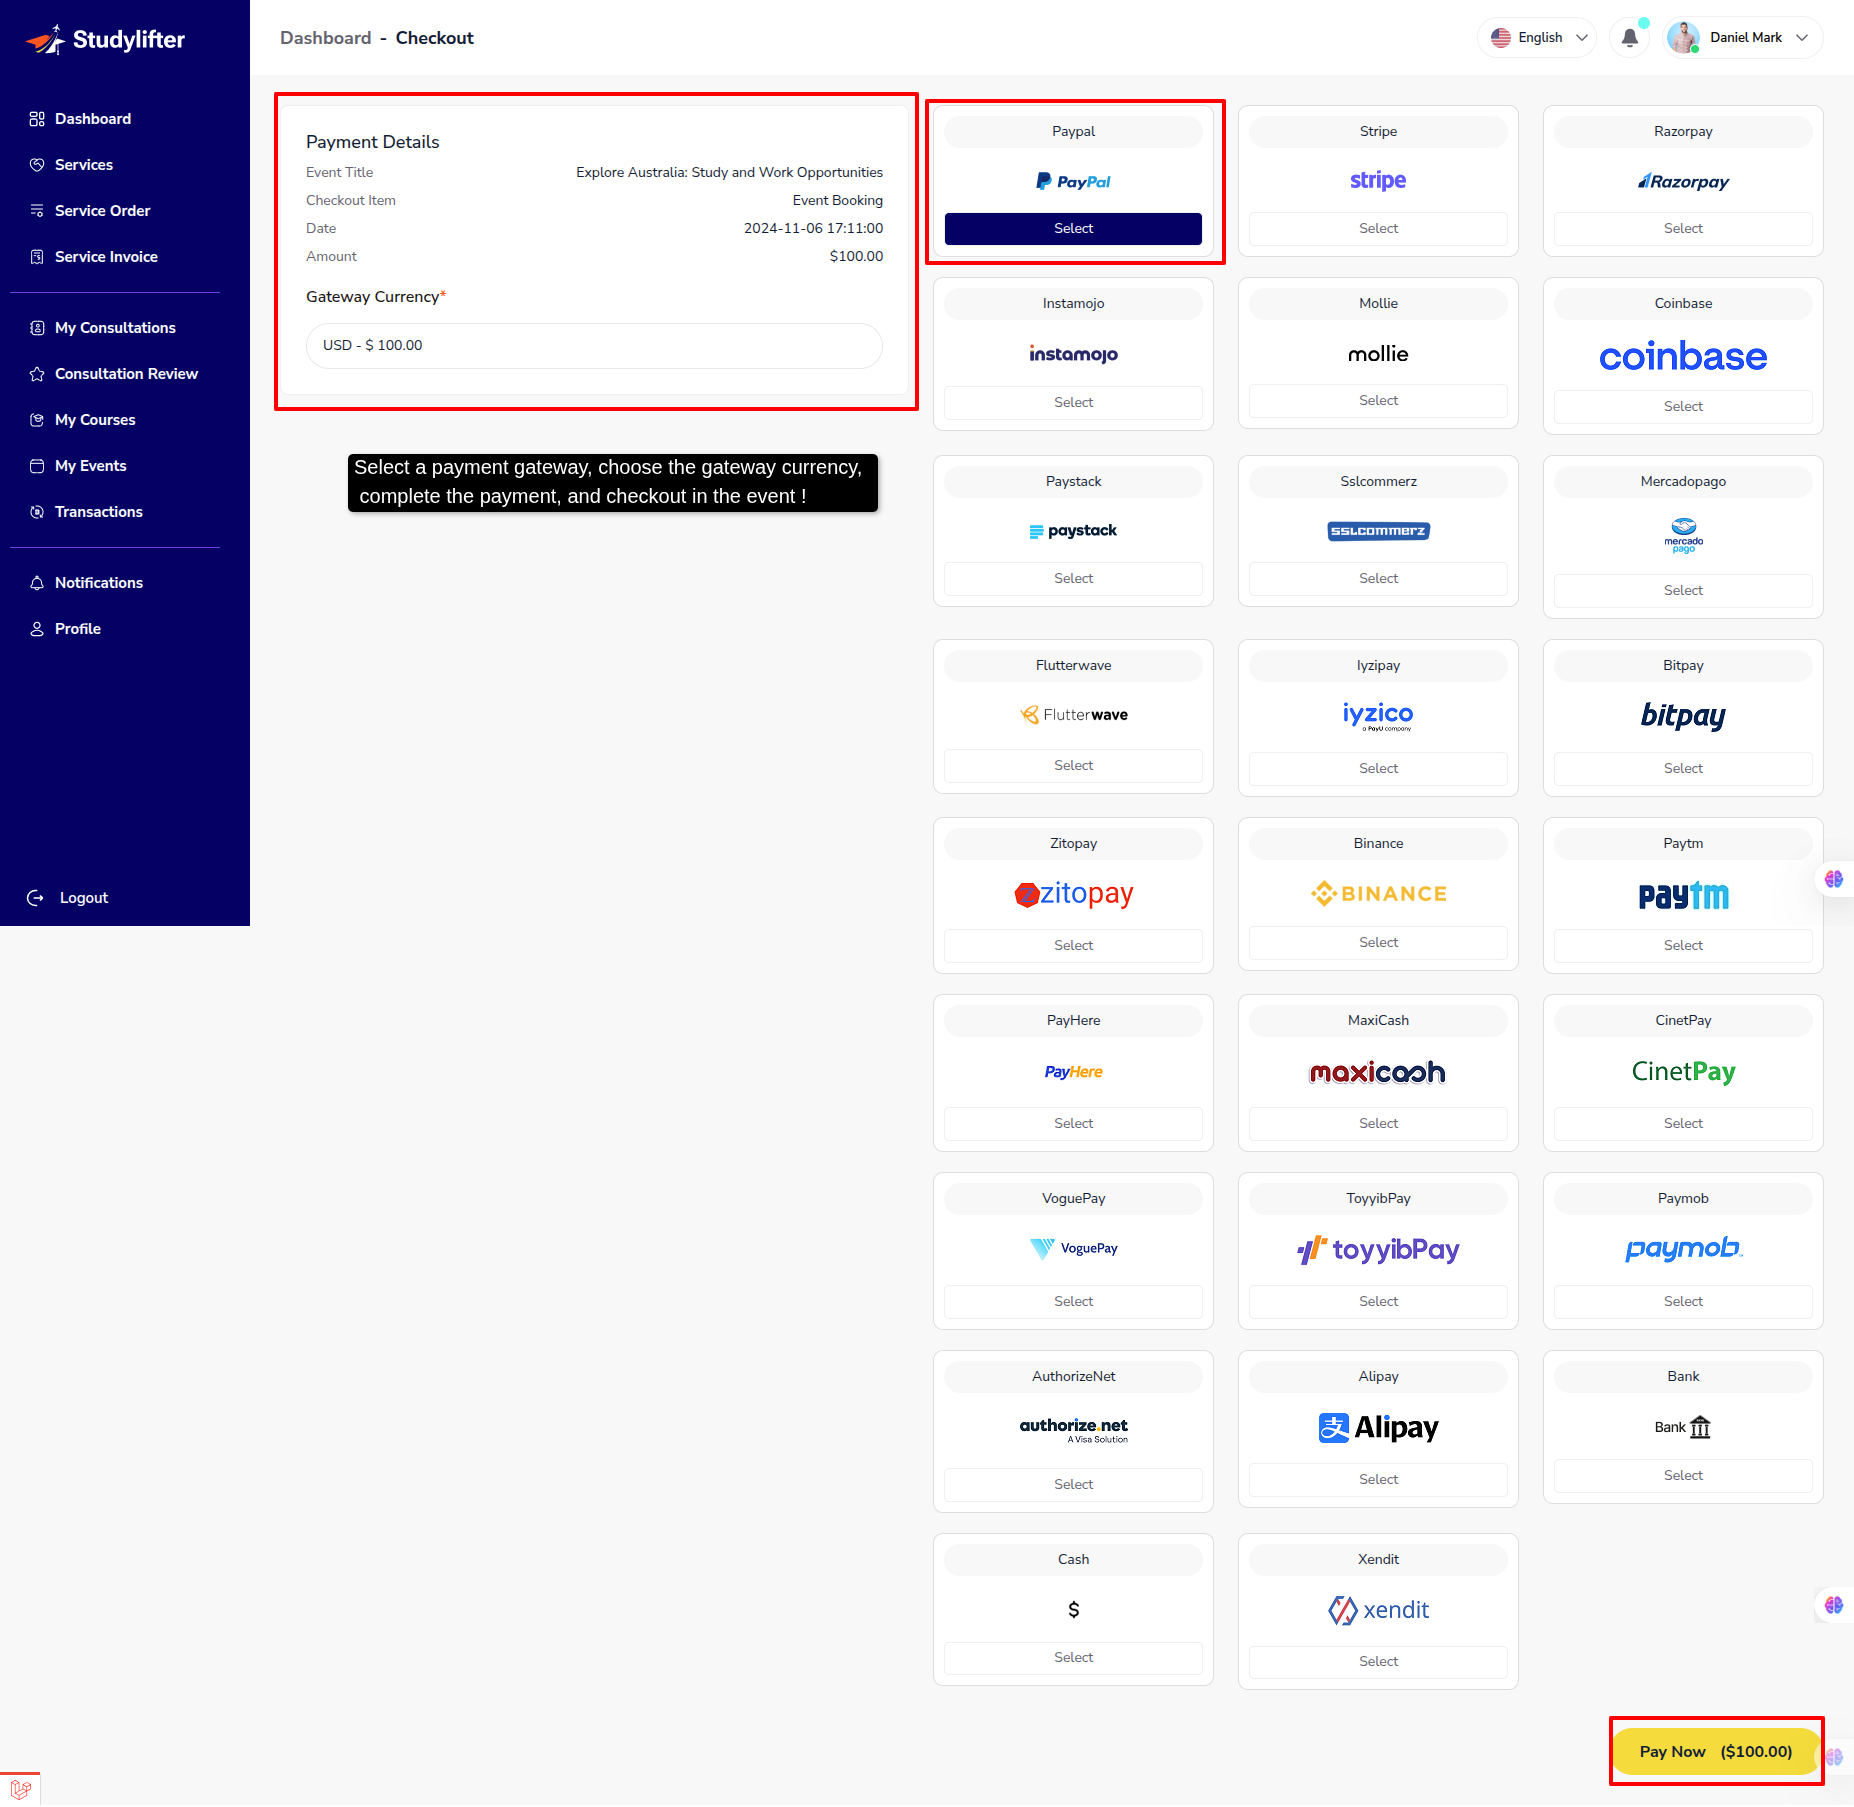Click Dashboard breadcrumb link
Image resolution: width=1854 pixels, height=1807 pixels.
[325, 38]
